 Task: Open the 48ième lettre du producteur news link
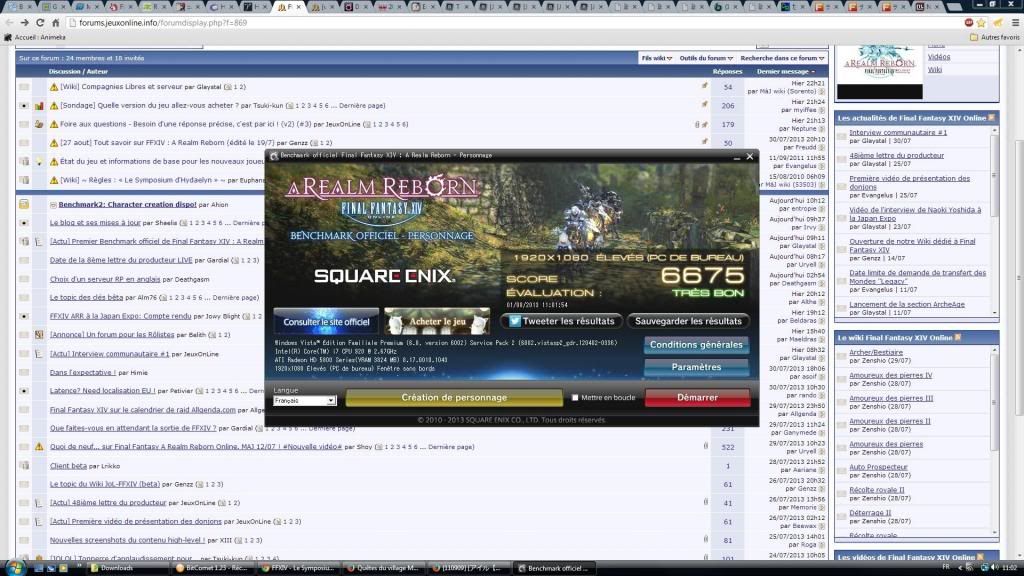[897, 155]
